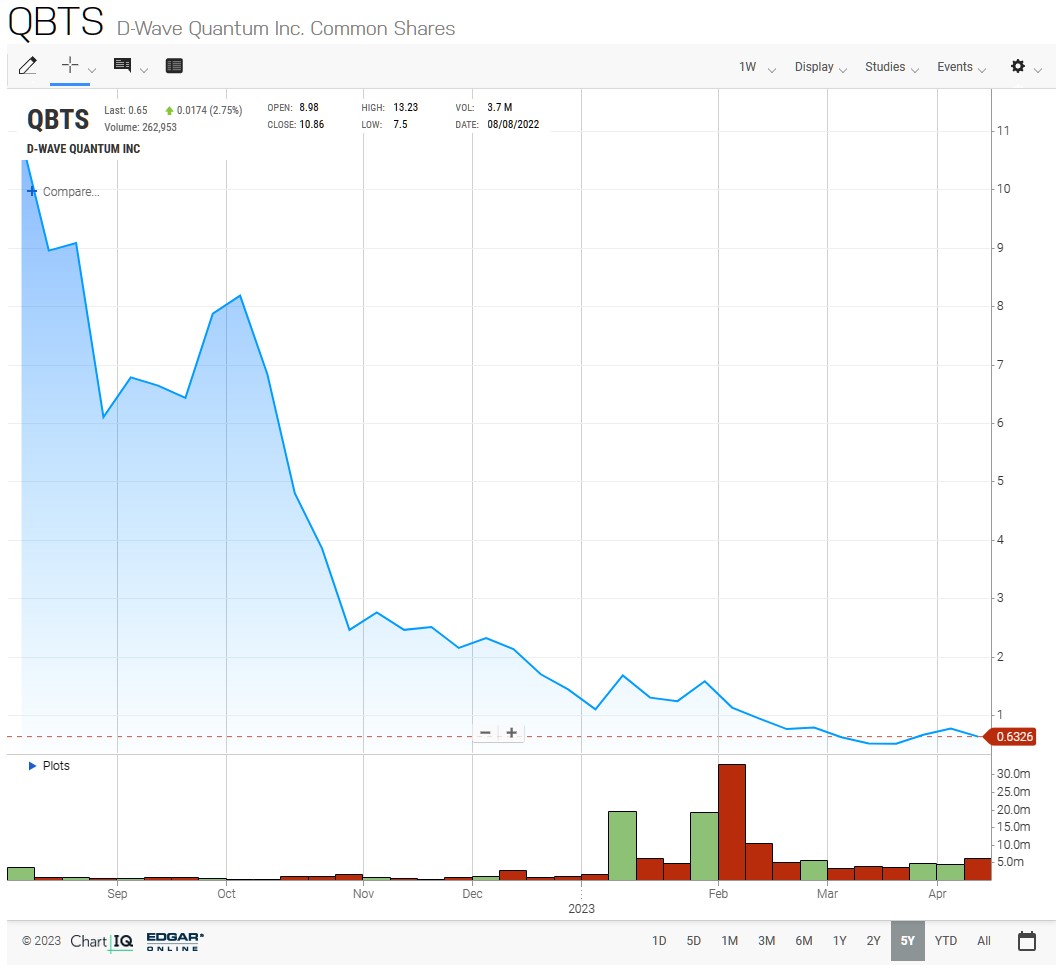Click the OPEN value 8.98

point(308,107)
